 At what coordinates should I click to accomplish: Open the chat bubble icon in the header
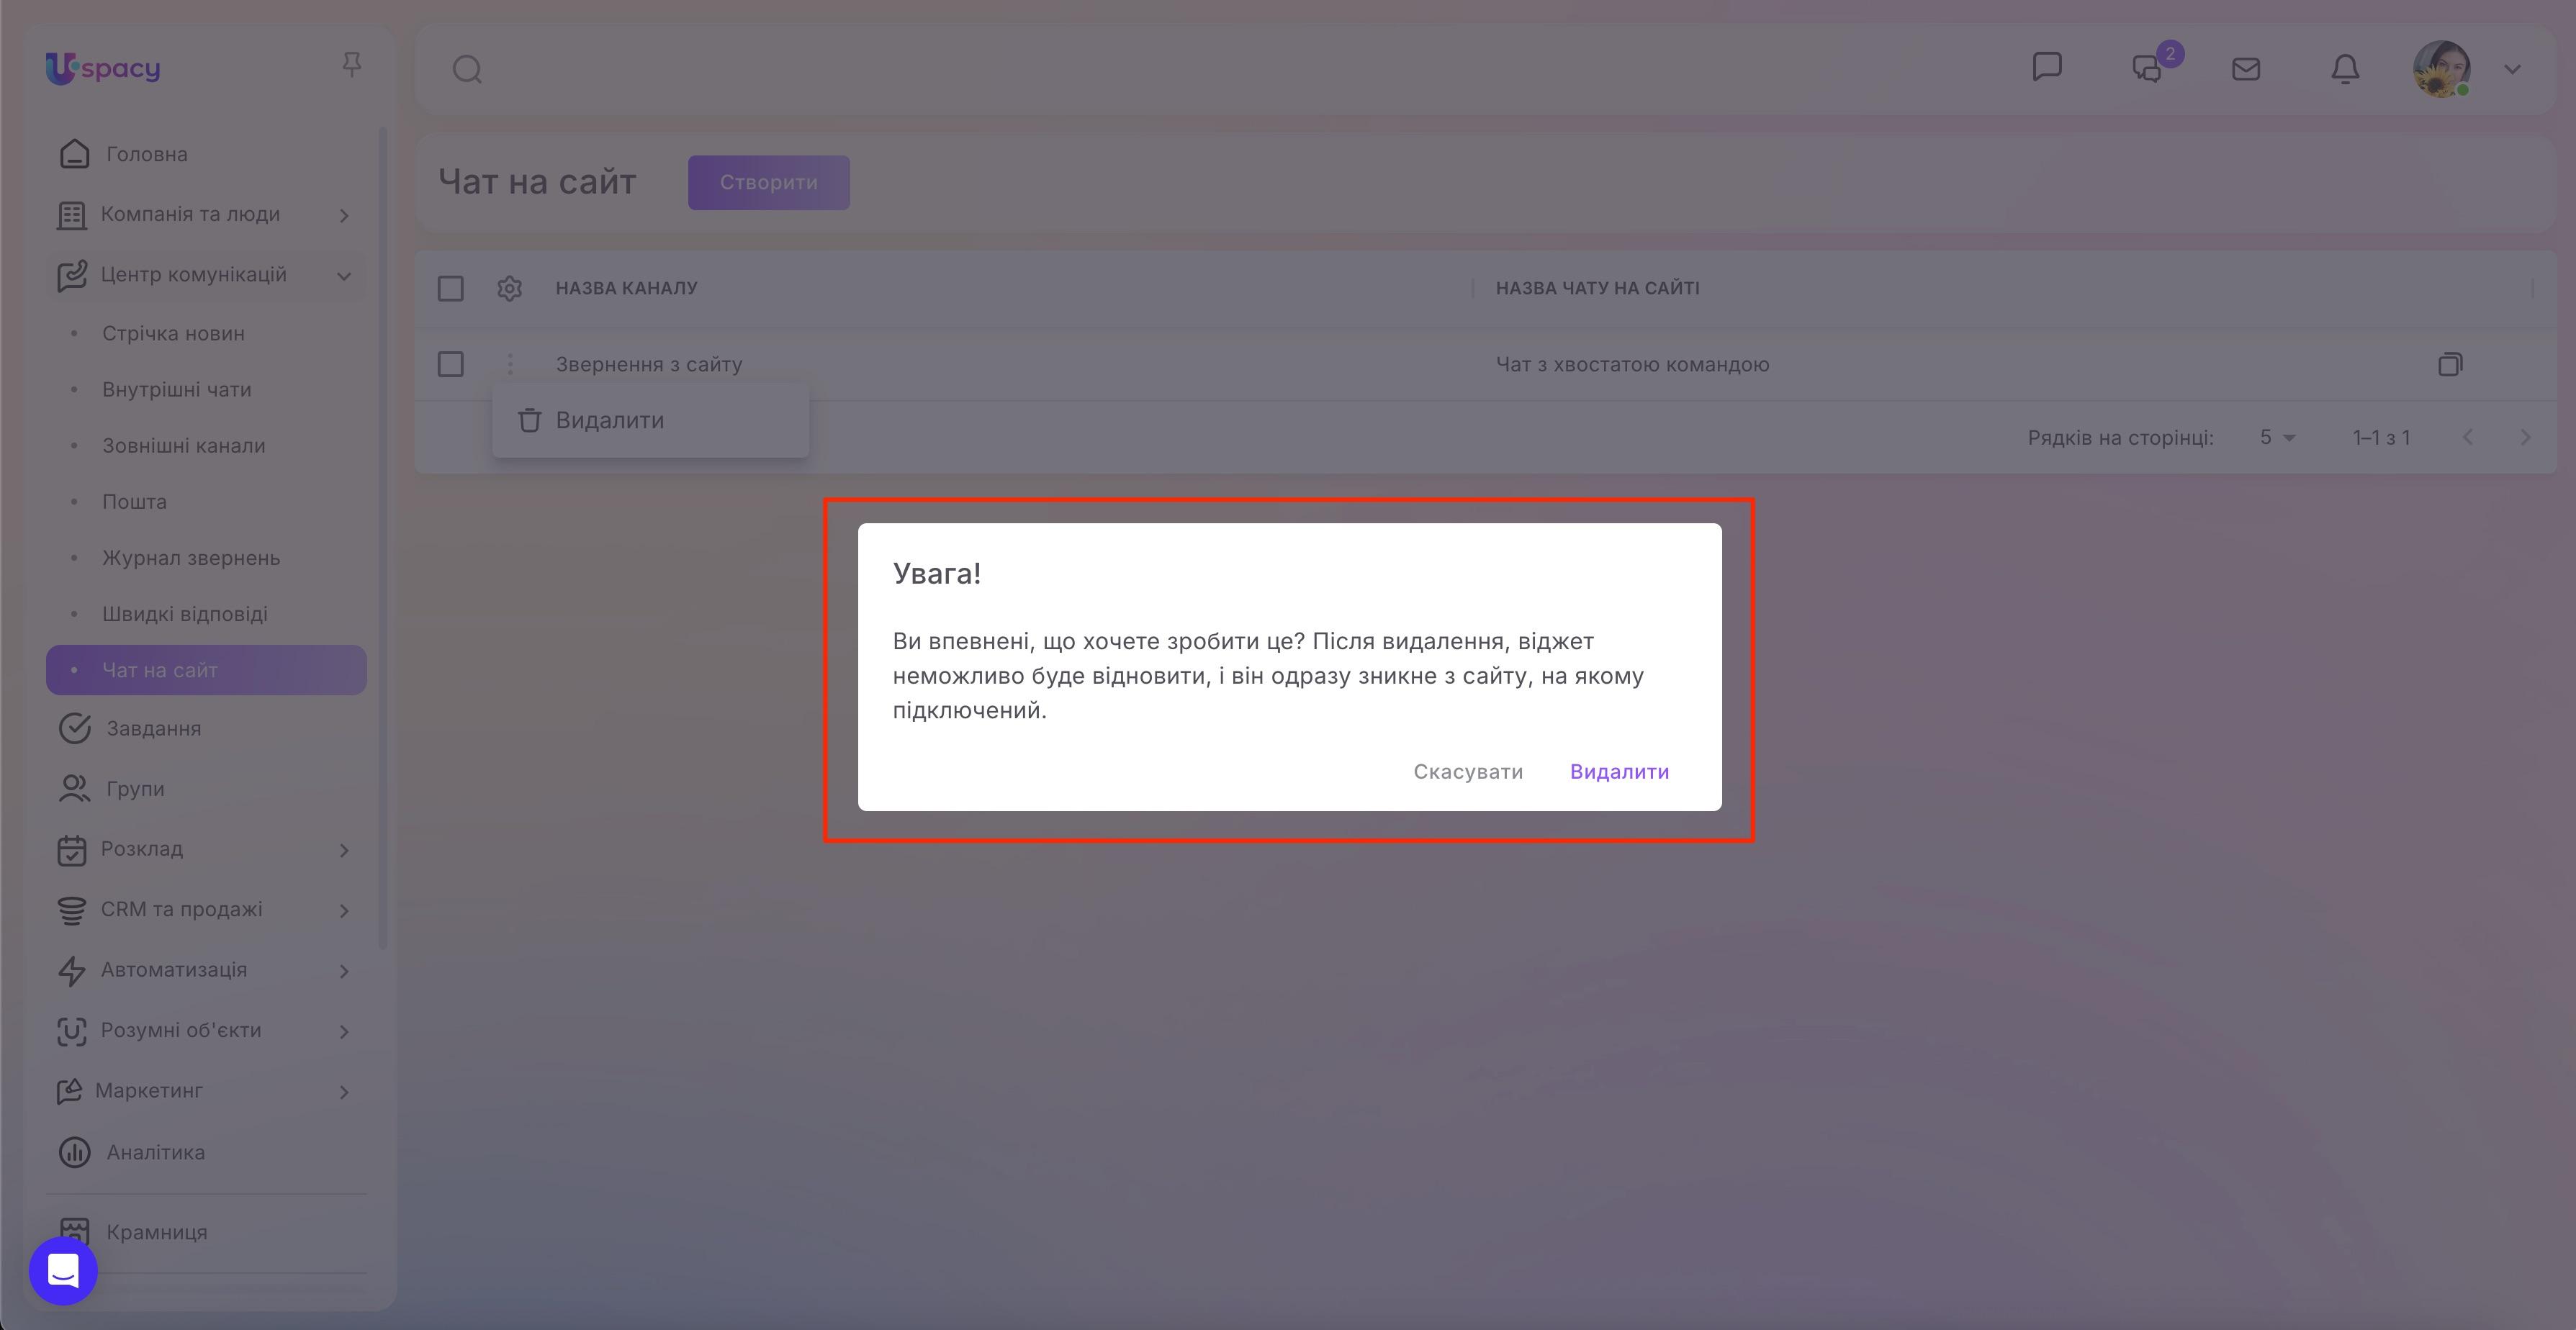(x=2047, y=67)
